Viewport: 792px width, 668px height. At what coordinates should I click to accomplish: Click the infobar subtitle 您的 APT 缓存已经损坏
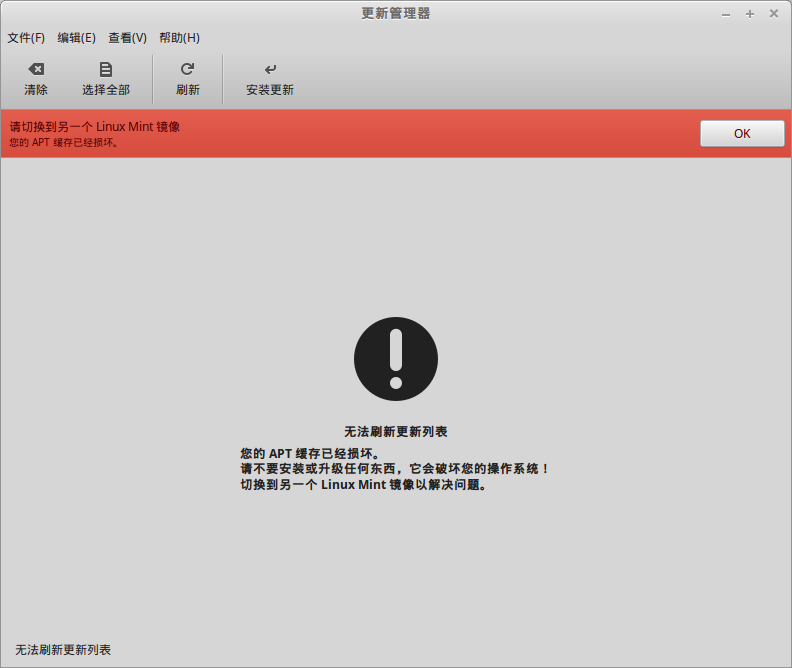point(64,142)
